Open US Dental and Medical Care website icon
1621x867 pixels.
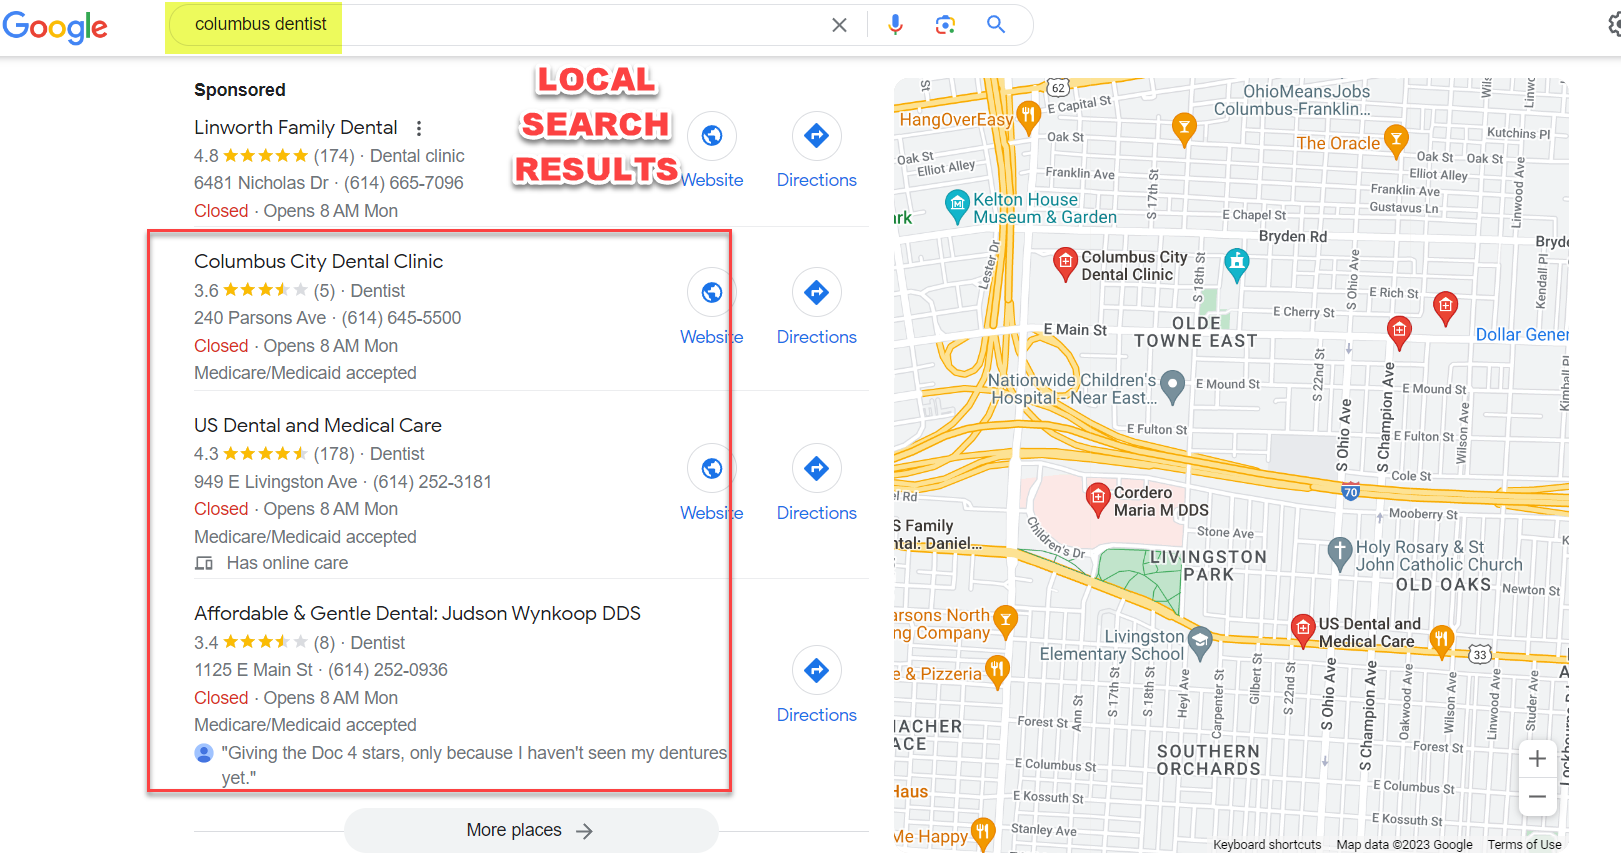pyautogui.click(x=712, y=468)
